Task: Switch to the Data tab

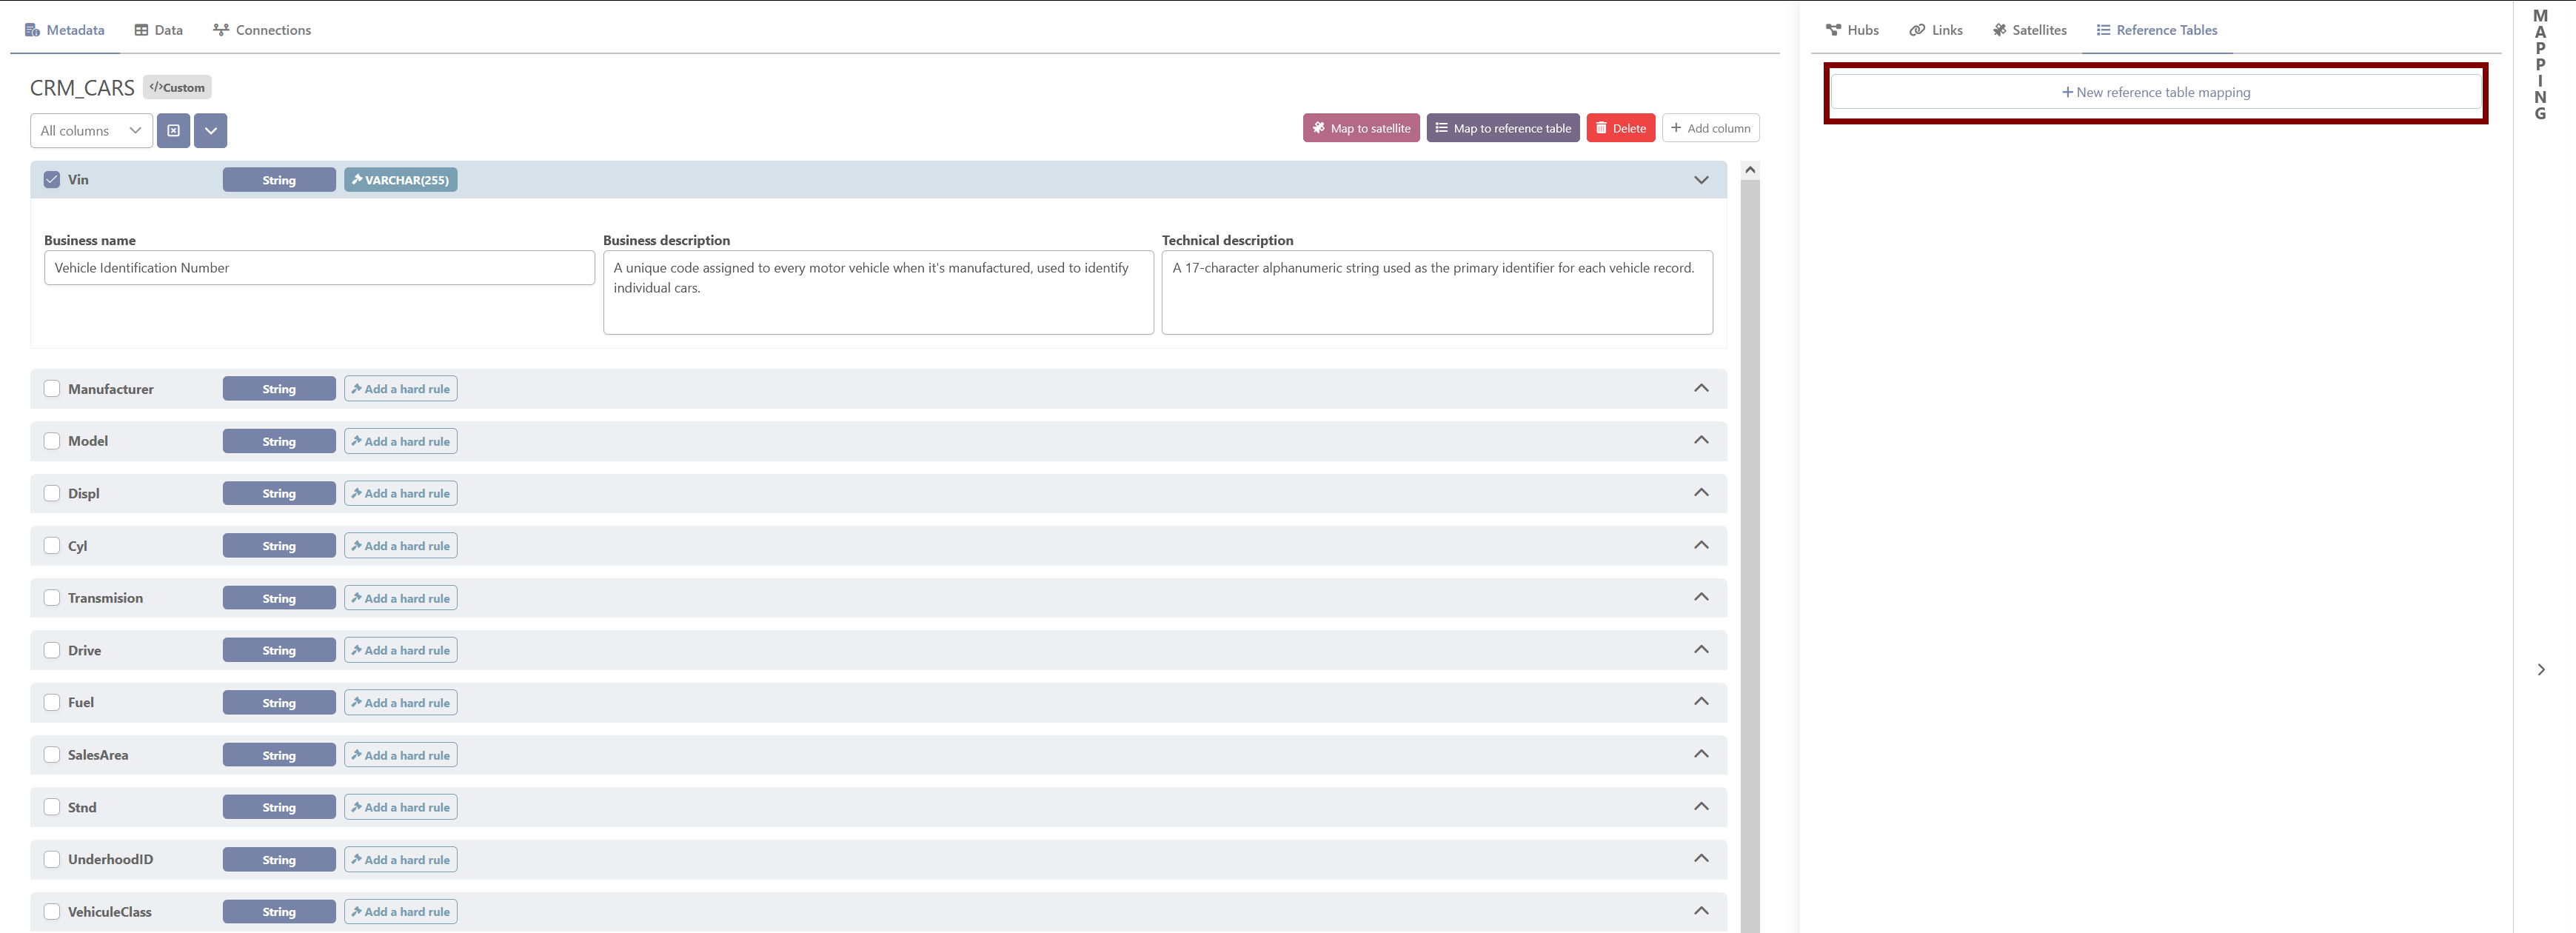Action: pyautogui.click(x=159, y=30)
